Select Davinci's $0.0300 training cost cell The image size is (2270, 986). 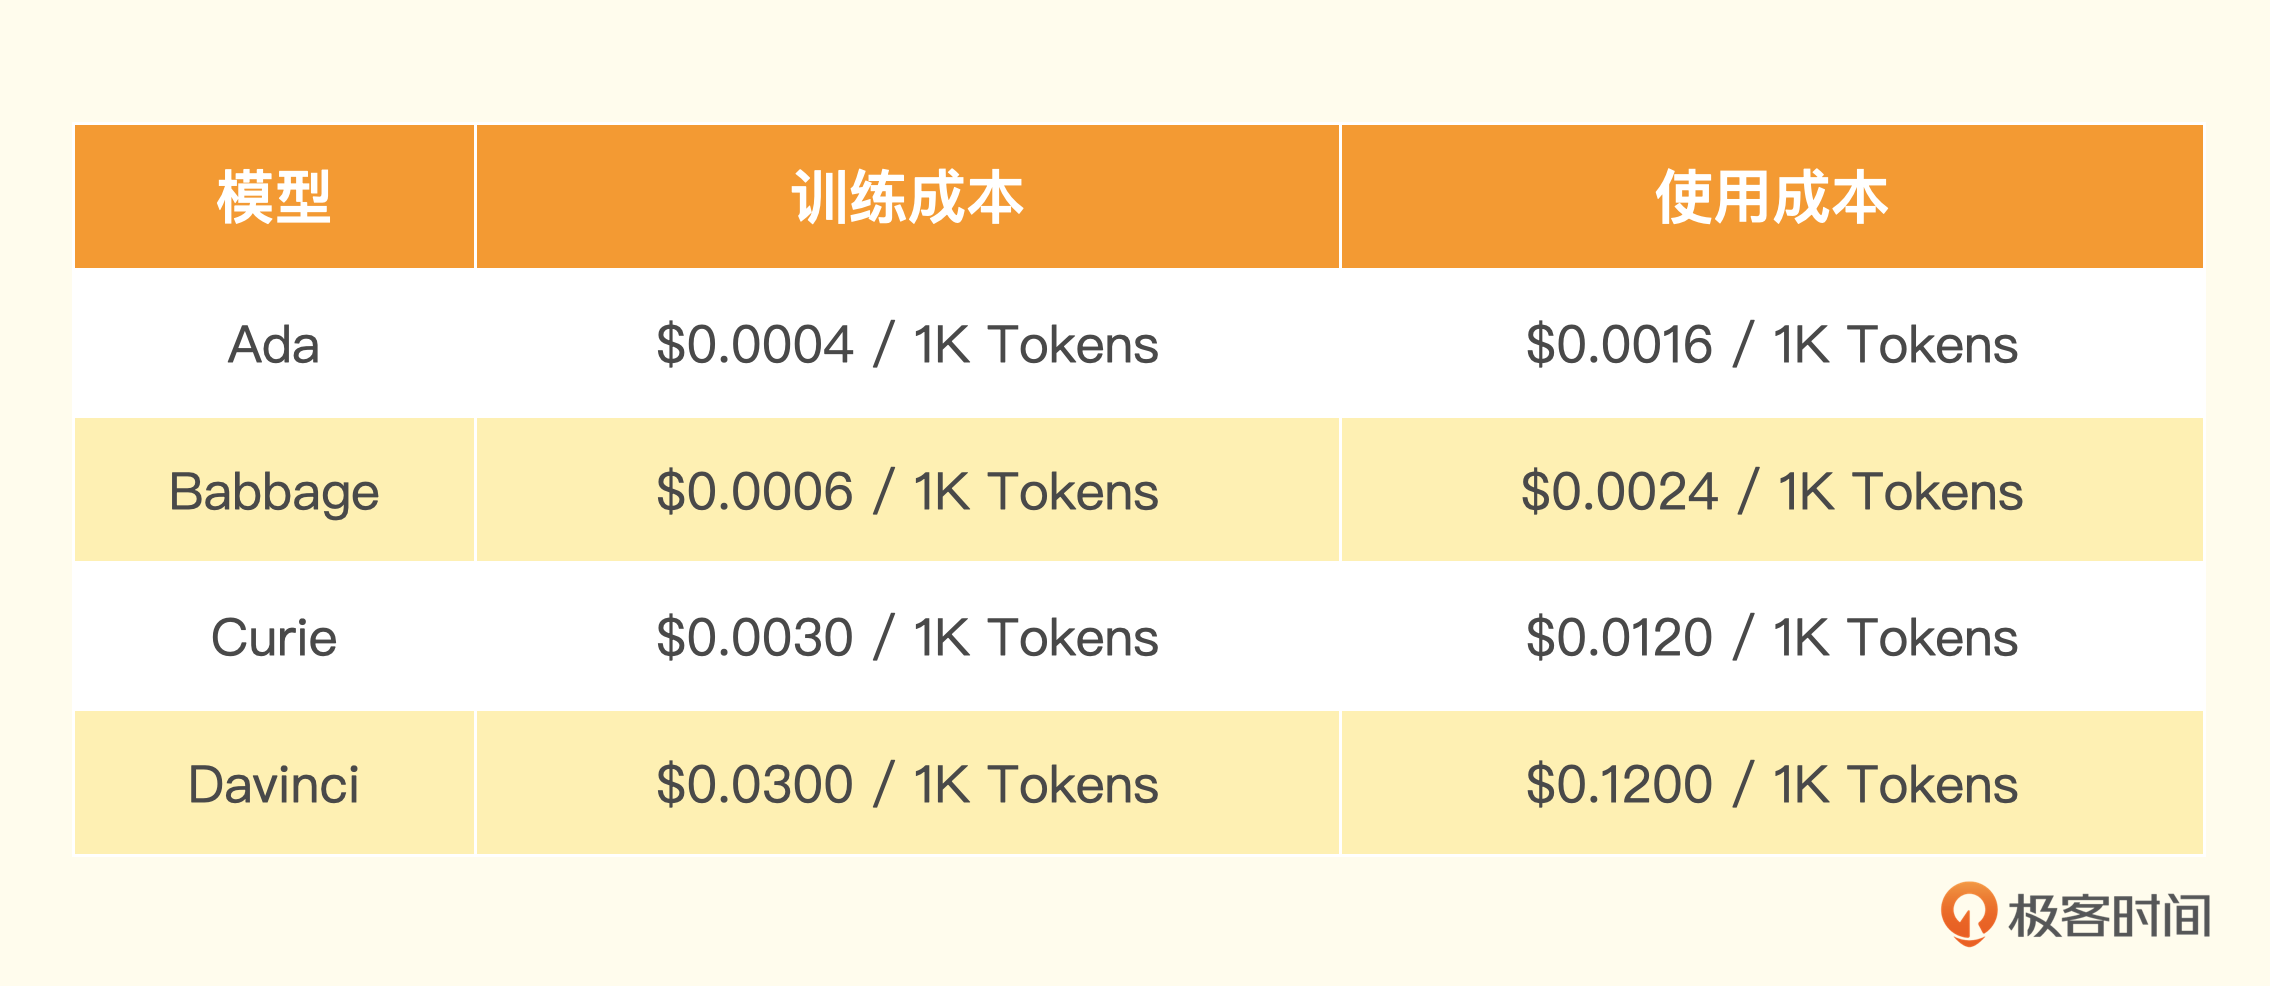tap(907, 785)
